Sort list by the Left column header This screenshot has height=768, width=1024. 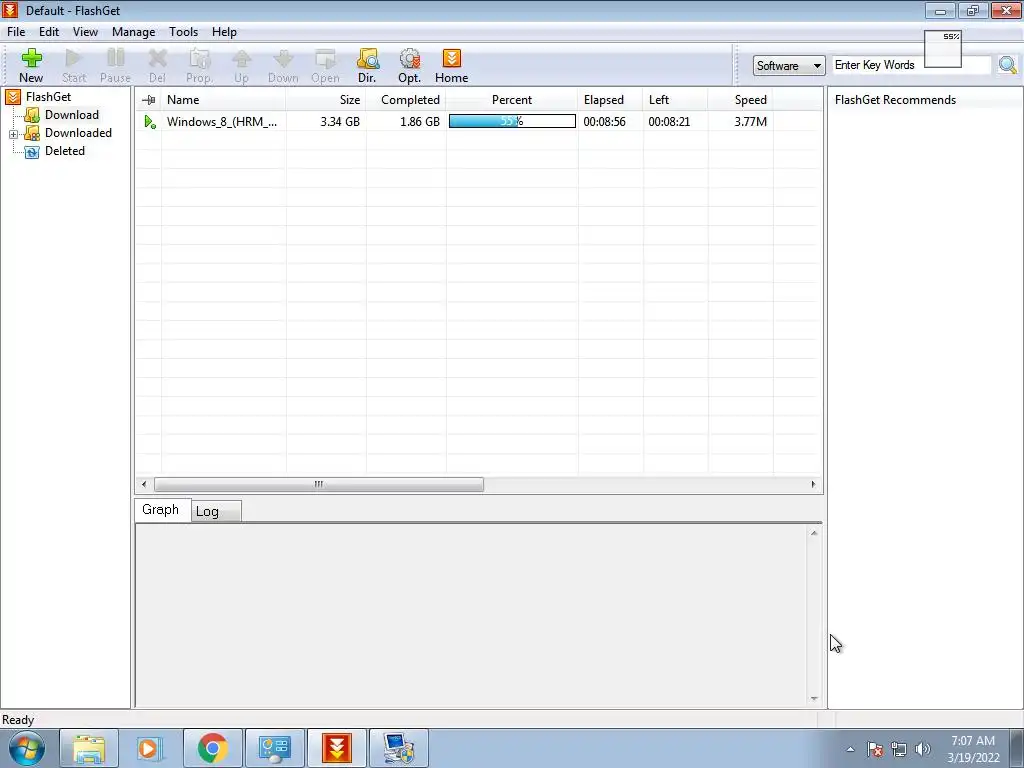[675, 100]
